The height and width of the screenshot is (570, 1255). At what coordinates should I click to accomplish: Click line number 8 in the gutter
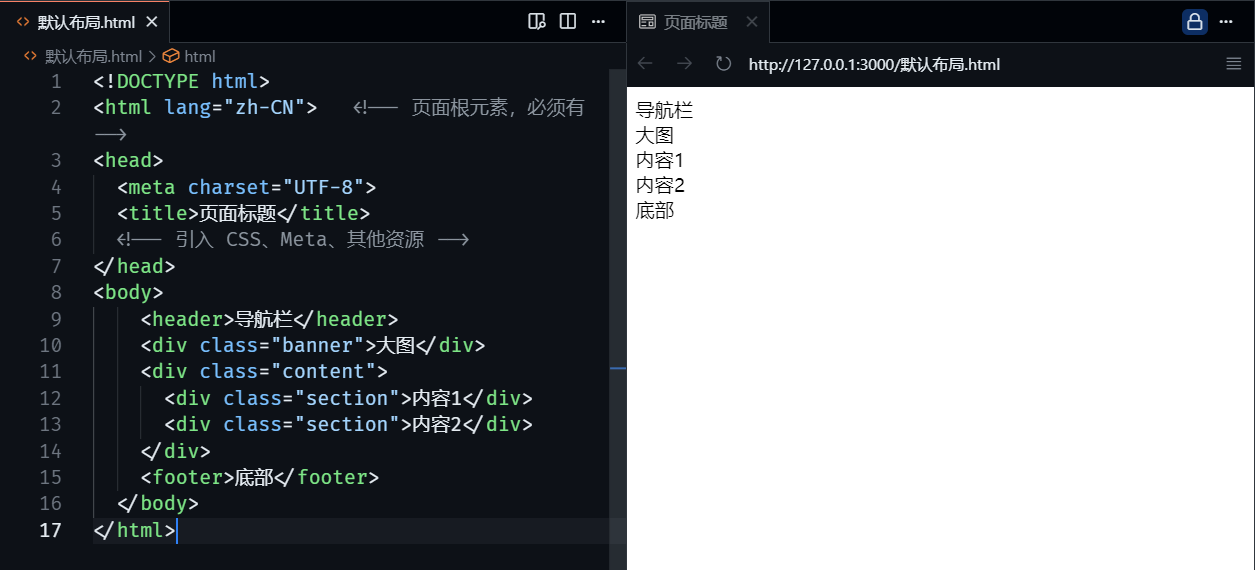pos(56,293)
